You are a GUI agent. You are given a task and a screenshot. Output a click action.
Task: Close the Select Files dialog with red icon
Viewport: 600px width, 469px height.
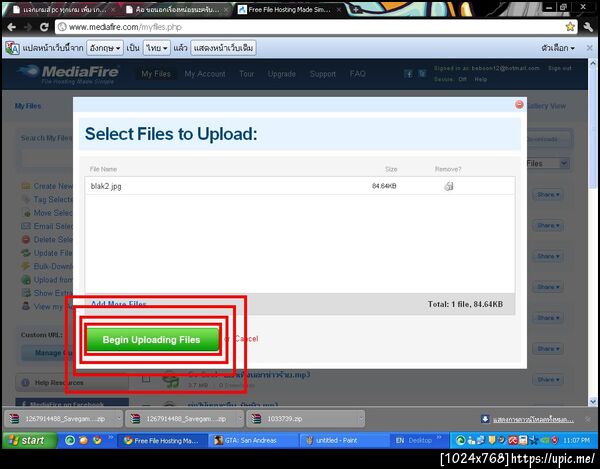coord(519,104)
